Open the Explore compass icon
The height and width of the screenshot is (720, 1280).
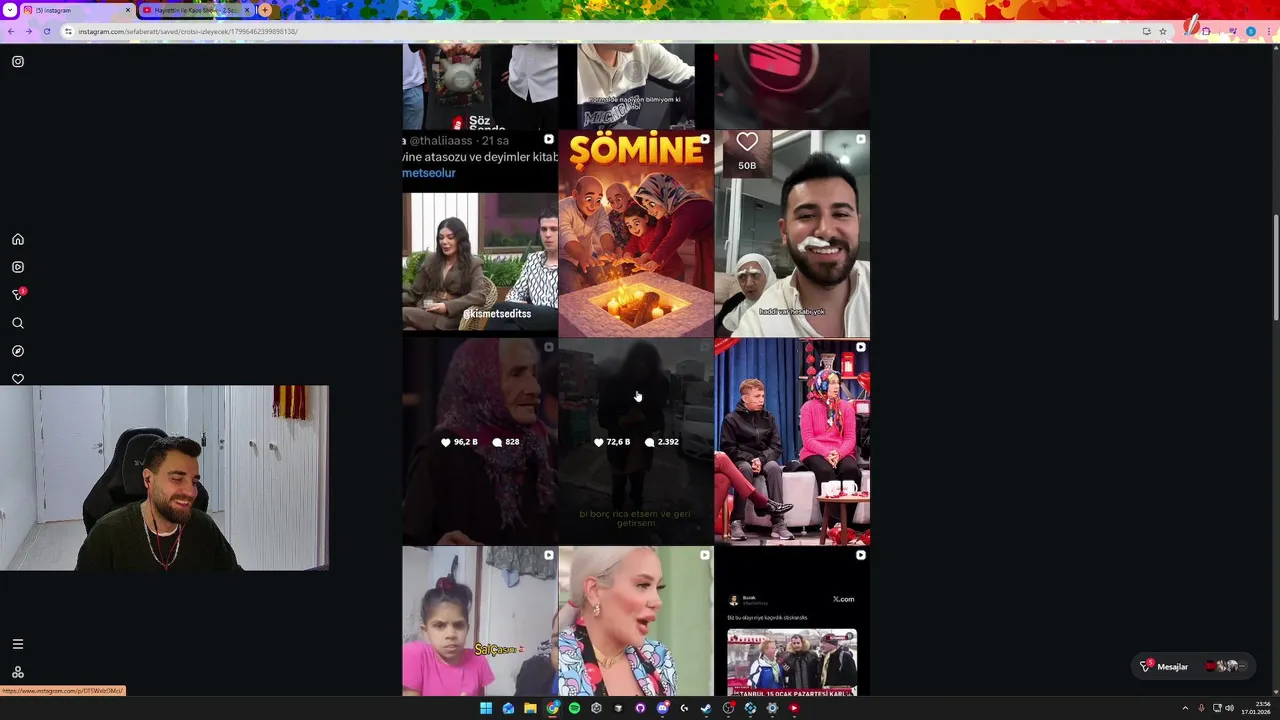pyautogui.click(x=18, y=351)
